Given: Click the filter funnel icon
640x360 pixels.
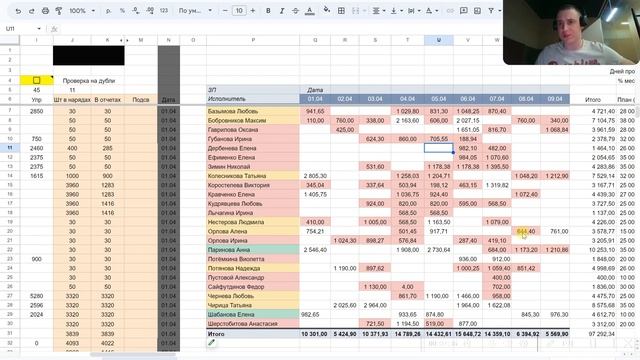Looking at the screenshot, I should pyautogui.click(x=491, y=11).
